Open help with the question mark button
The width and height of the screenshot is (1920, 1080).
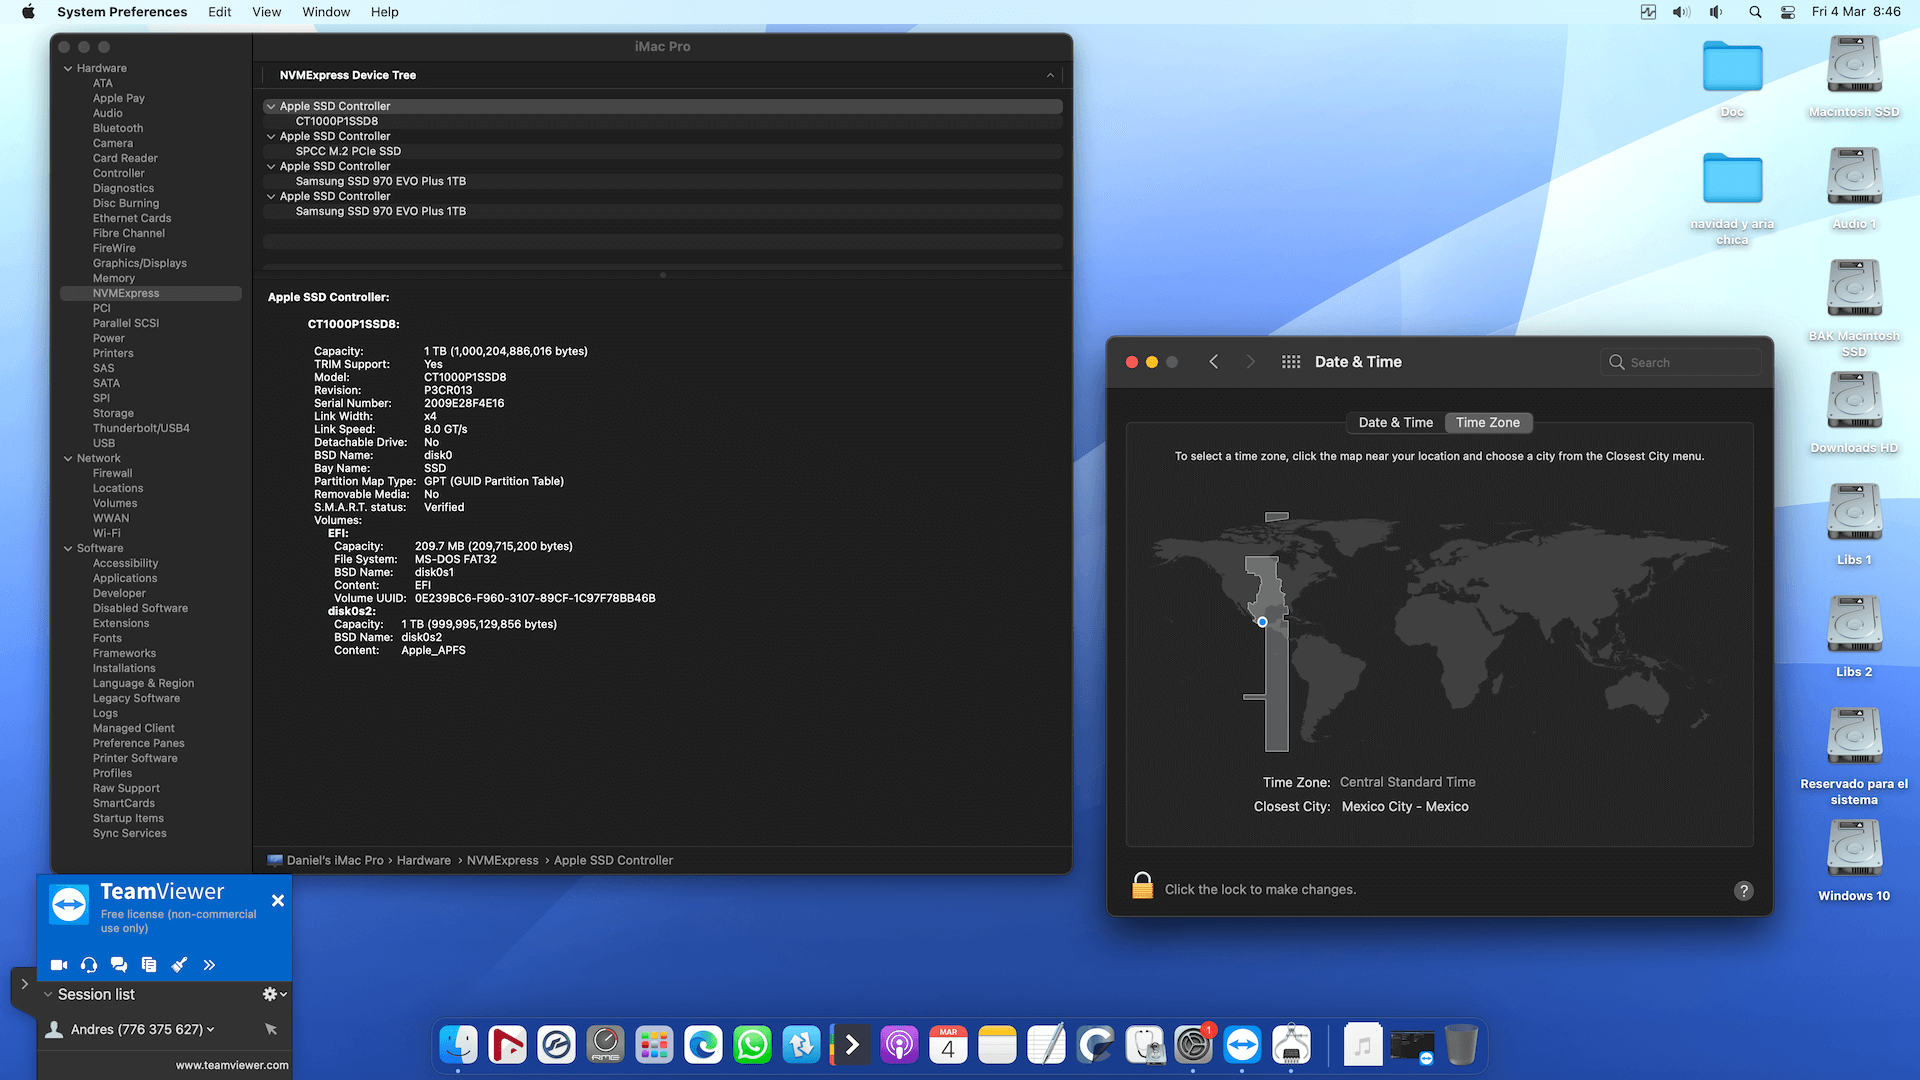[x=1744, y=891]
